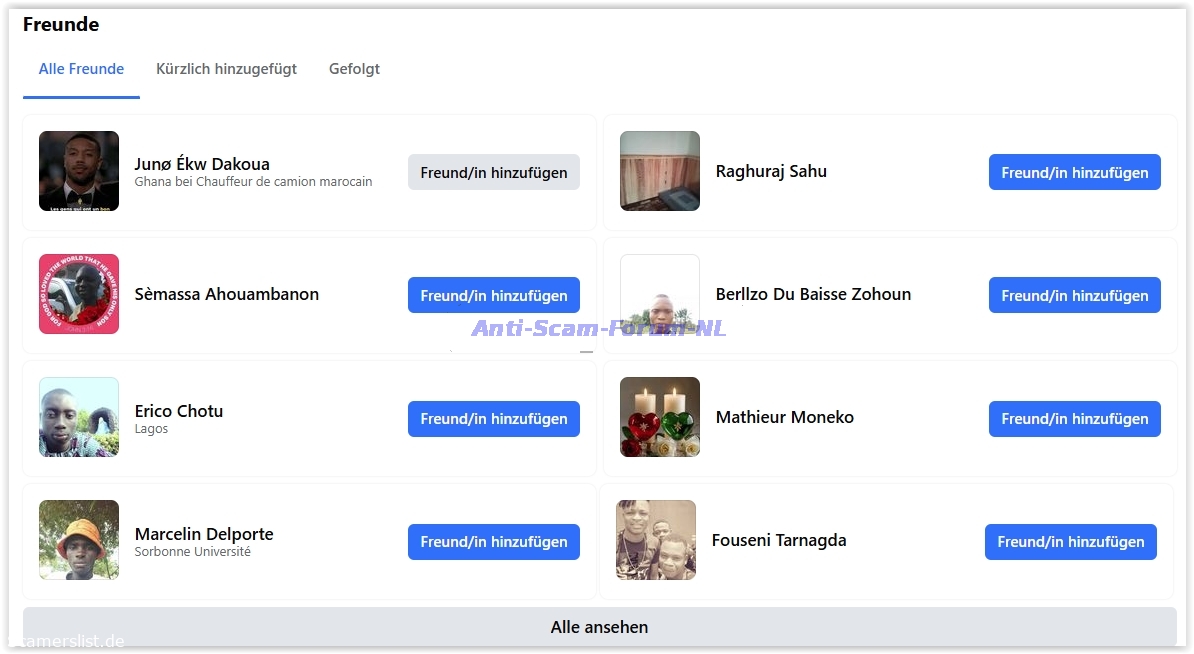Open Junø Ékw Dakoua's profile picture

coord(79,171)
